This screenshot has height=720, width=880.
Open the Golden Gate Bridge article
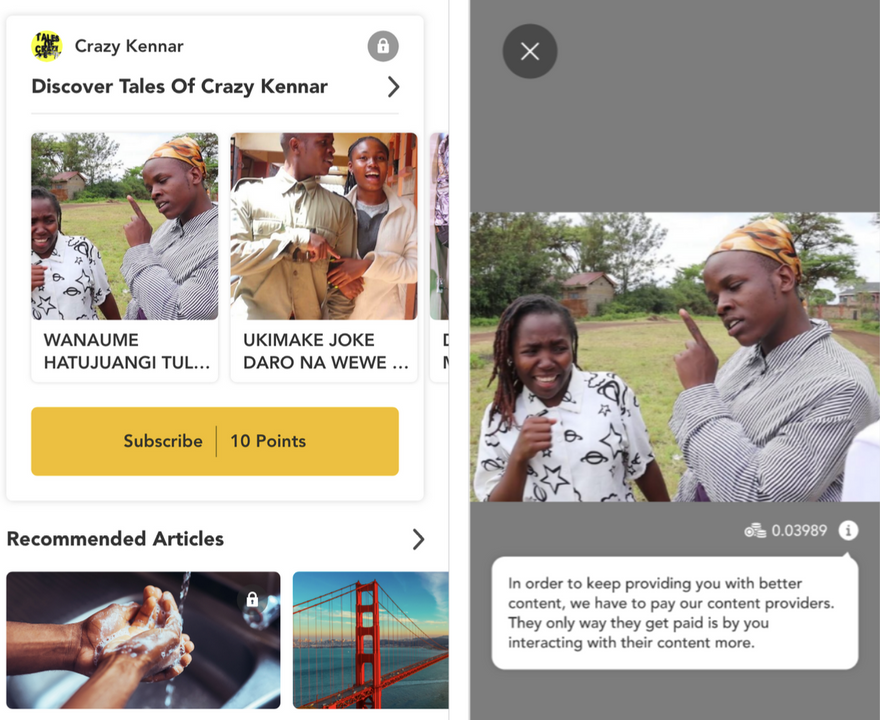pos(370,640)
